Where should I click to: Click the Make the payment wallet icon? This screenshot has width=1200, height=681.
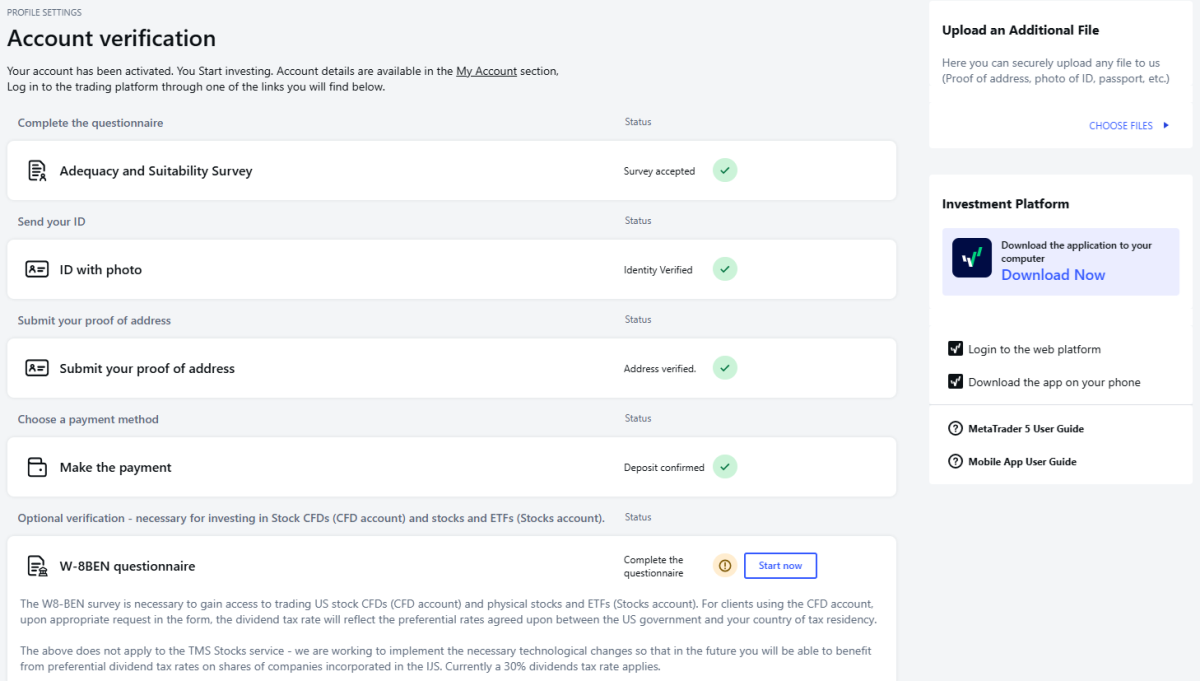37,467
